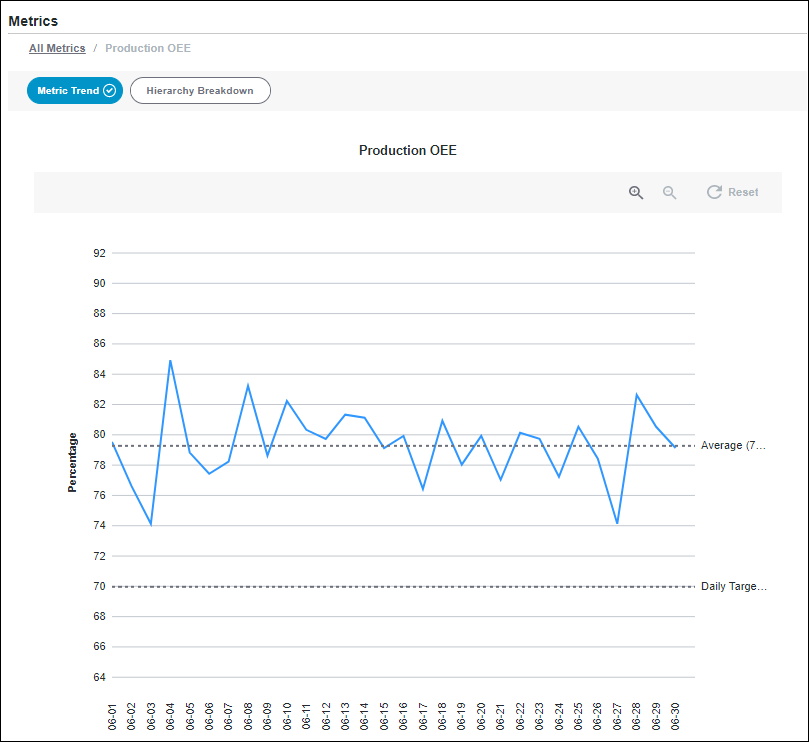Zoom out of the chart using the minus magnifier

coord(670,192)
